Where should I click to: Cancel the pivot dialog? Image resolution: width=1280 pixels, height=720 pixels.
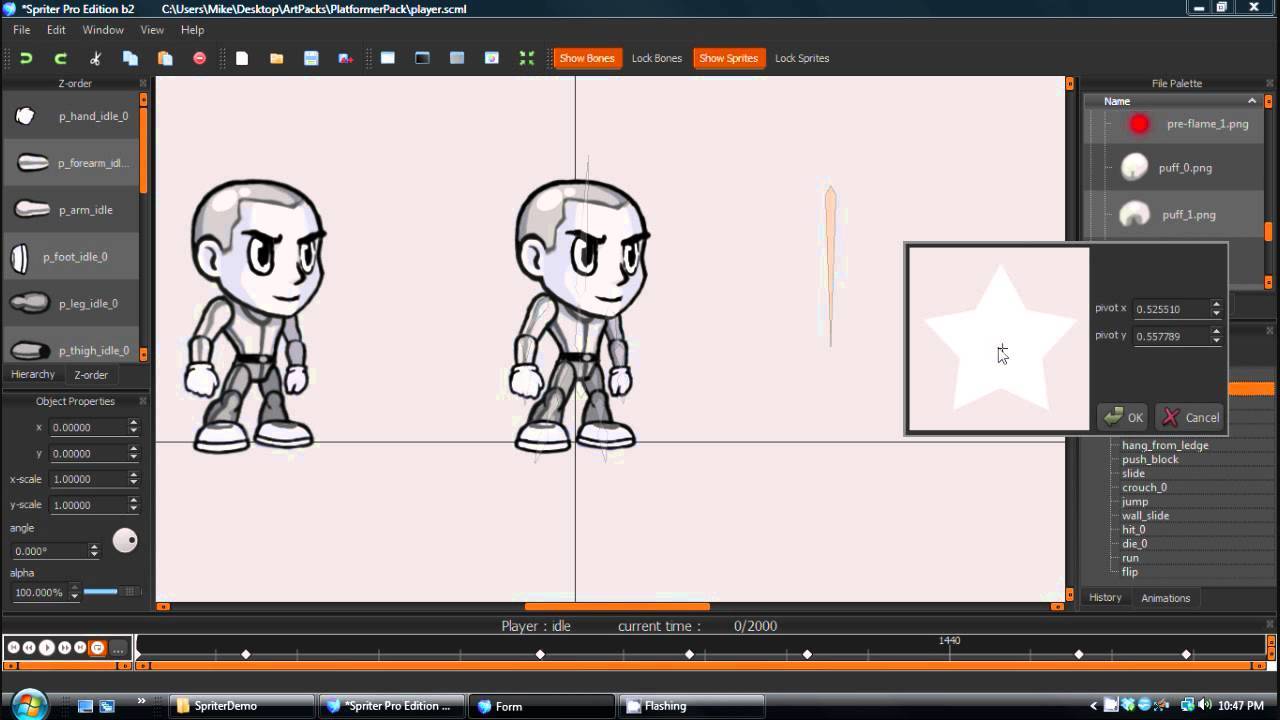[x=1190, y=417]
